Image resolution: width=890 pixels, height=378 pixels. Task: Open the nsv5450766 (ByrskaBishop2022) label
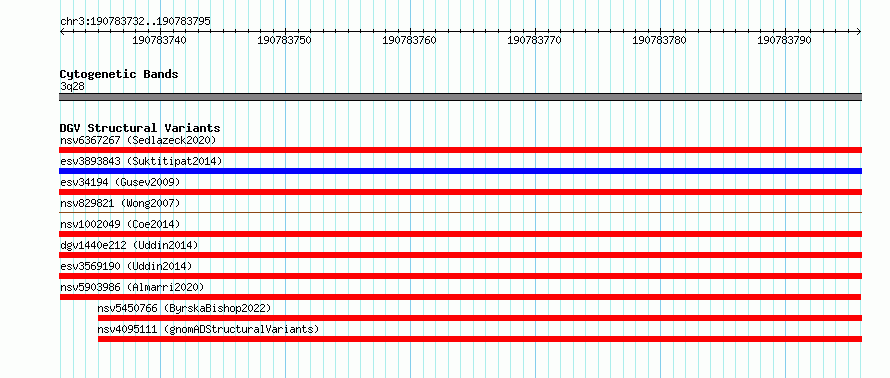pyautogui.click(x=184, y=308)
